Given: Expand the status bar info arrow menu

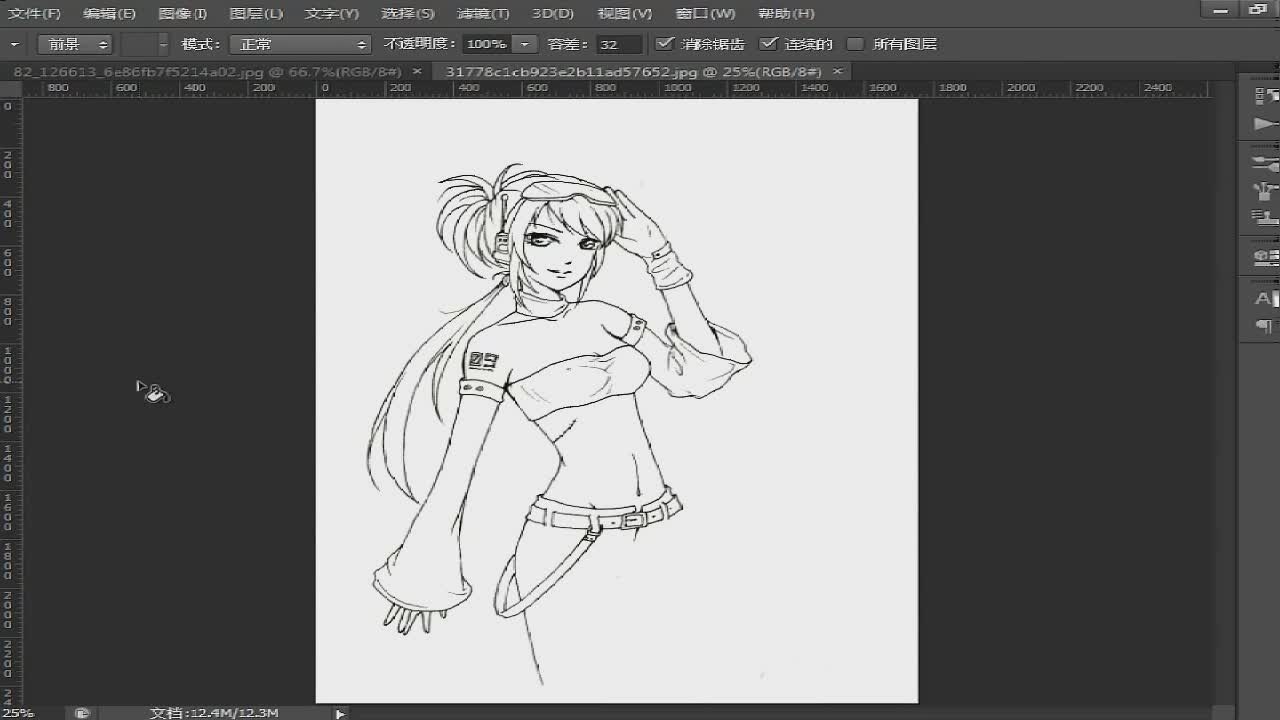Looking at the screenshot, I should (340, 713).
